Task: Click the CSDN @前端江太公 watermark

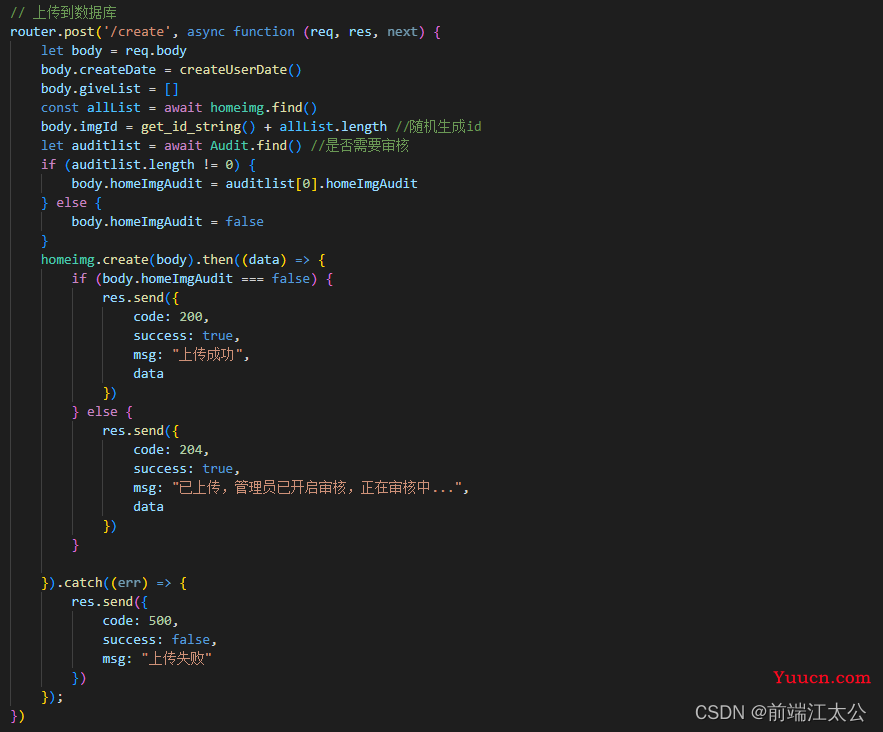Action: click(780, 712)
